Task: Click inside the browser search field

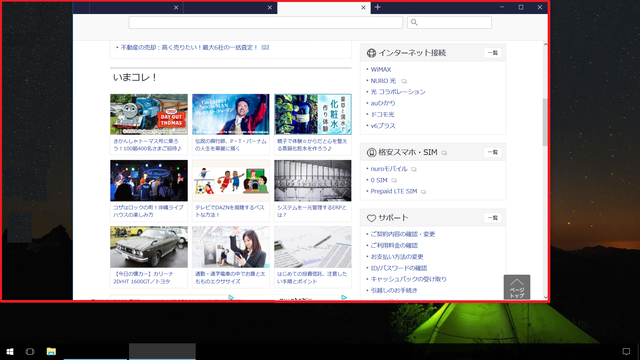Action: [x=449, y=22]
